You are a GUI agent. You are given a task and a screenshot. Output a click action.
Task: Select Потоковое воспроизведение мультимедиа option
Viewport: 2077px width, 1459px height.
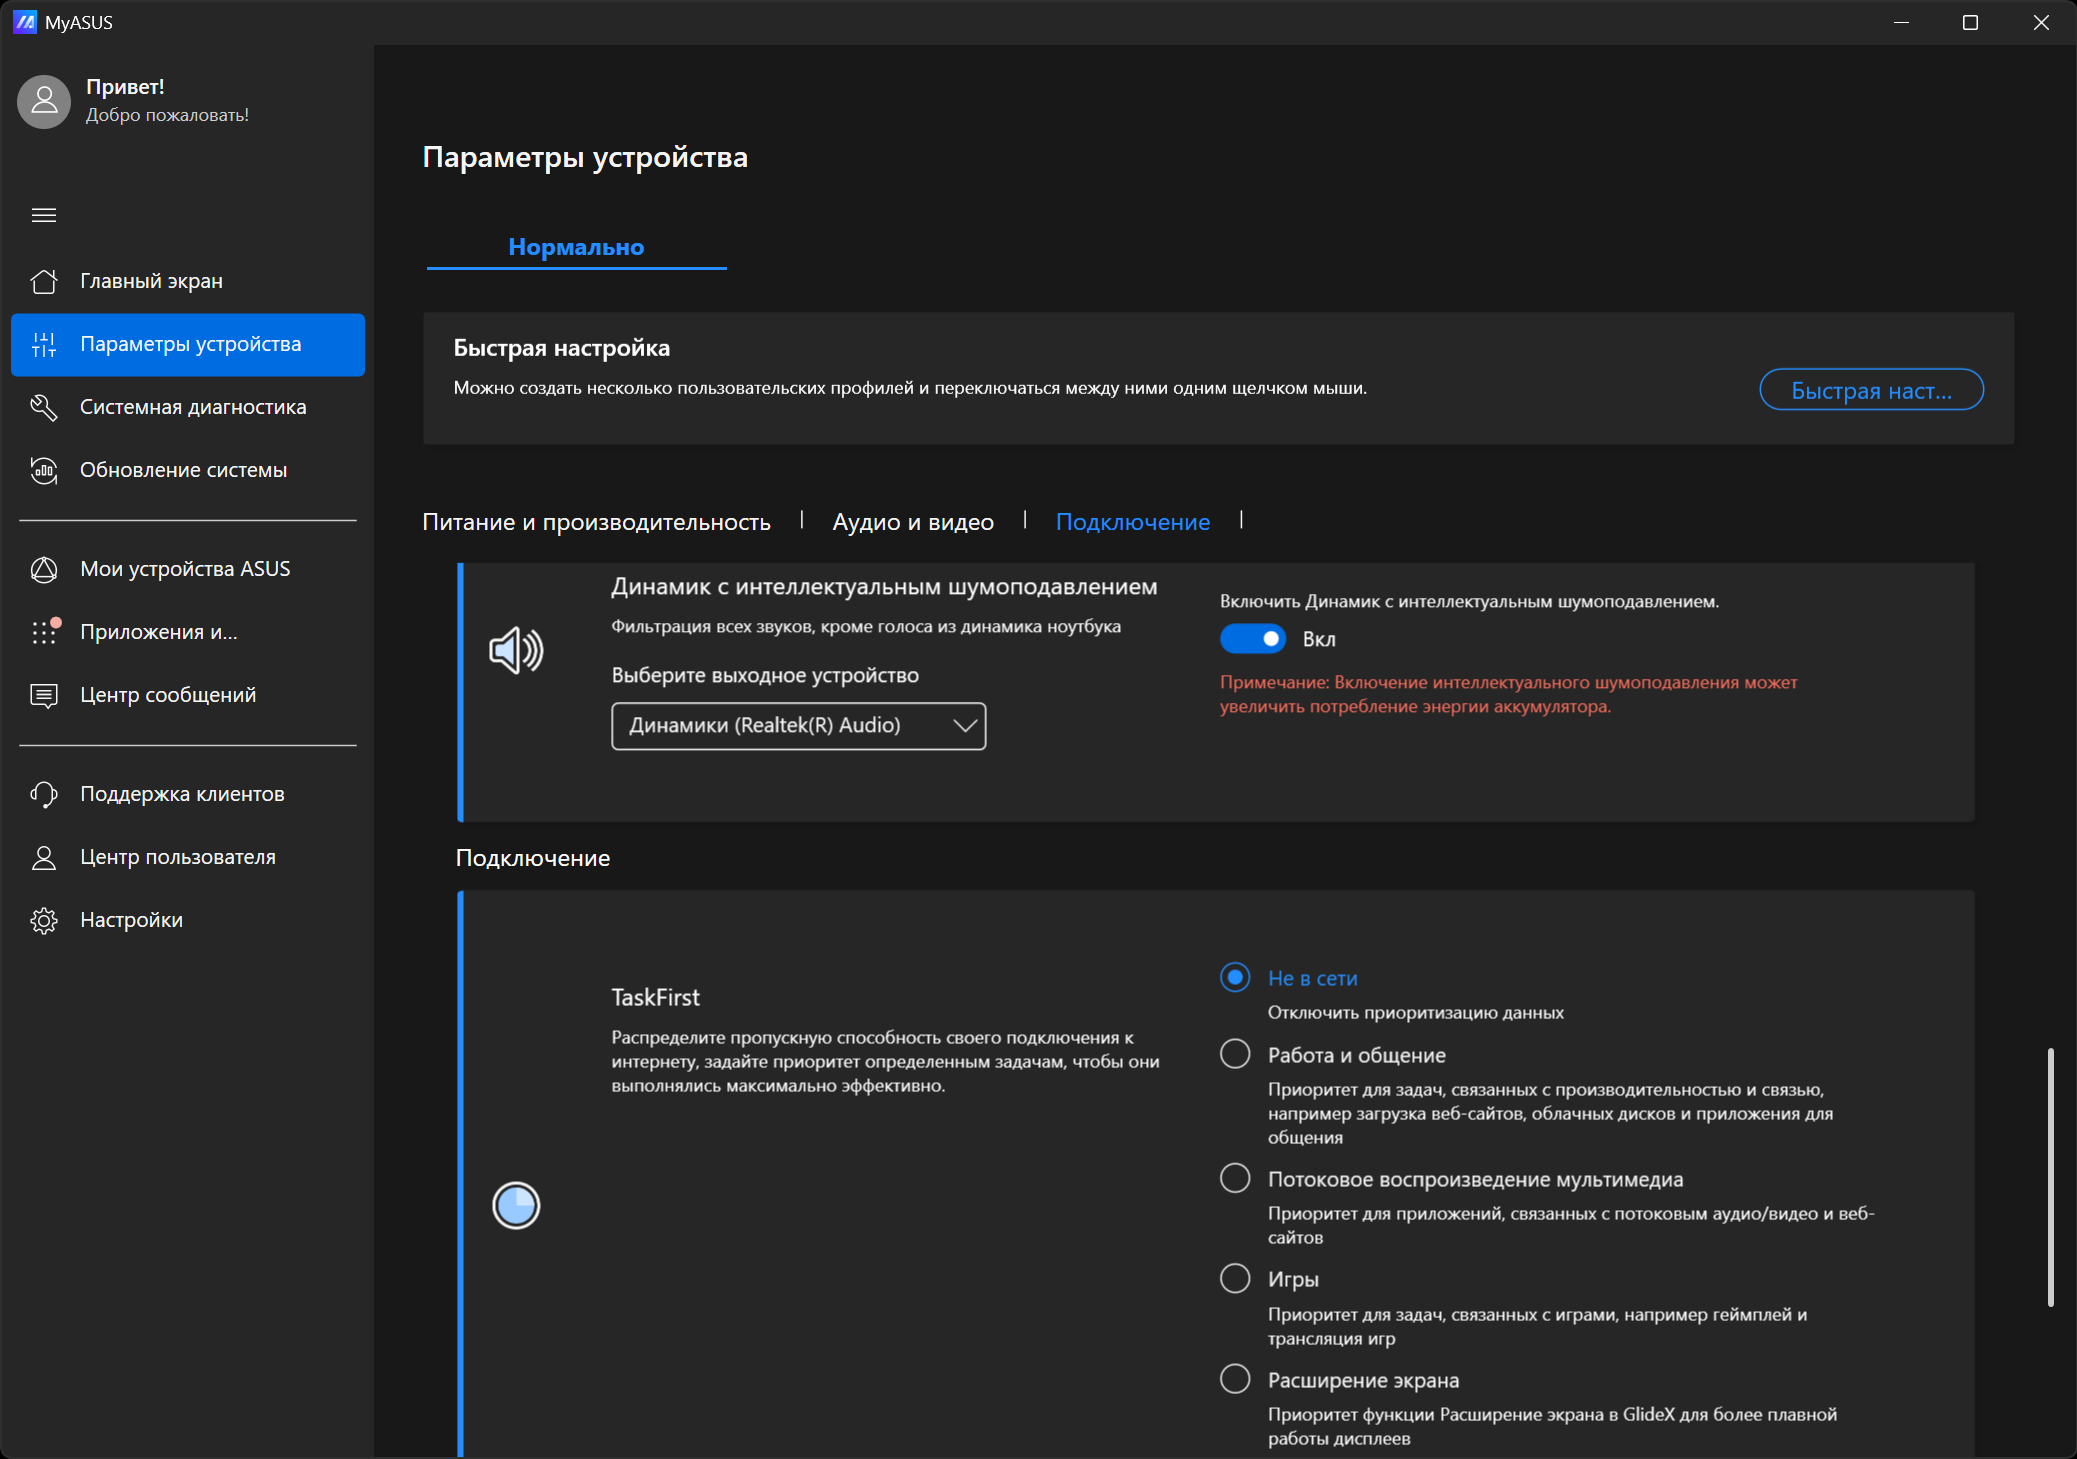(1235, 1178)
